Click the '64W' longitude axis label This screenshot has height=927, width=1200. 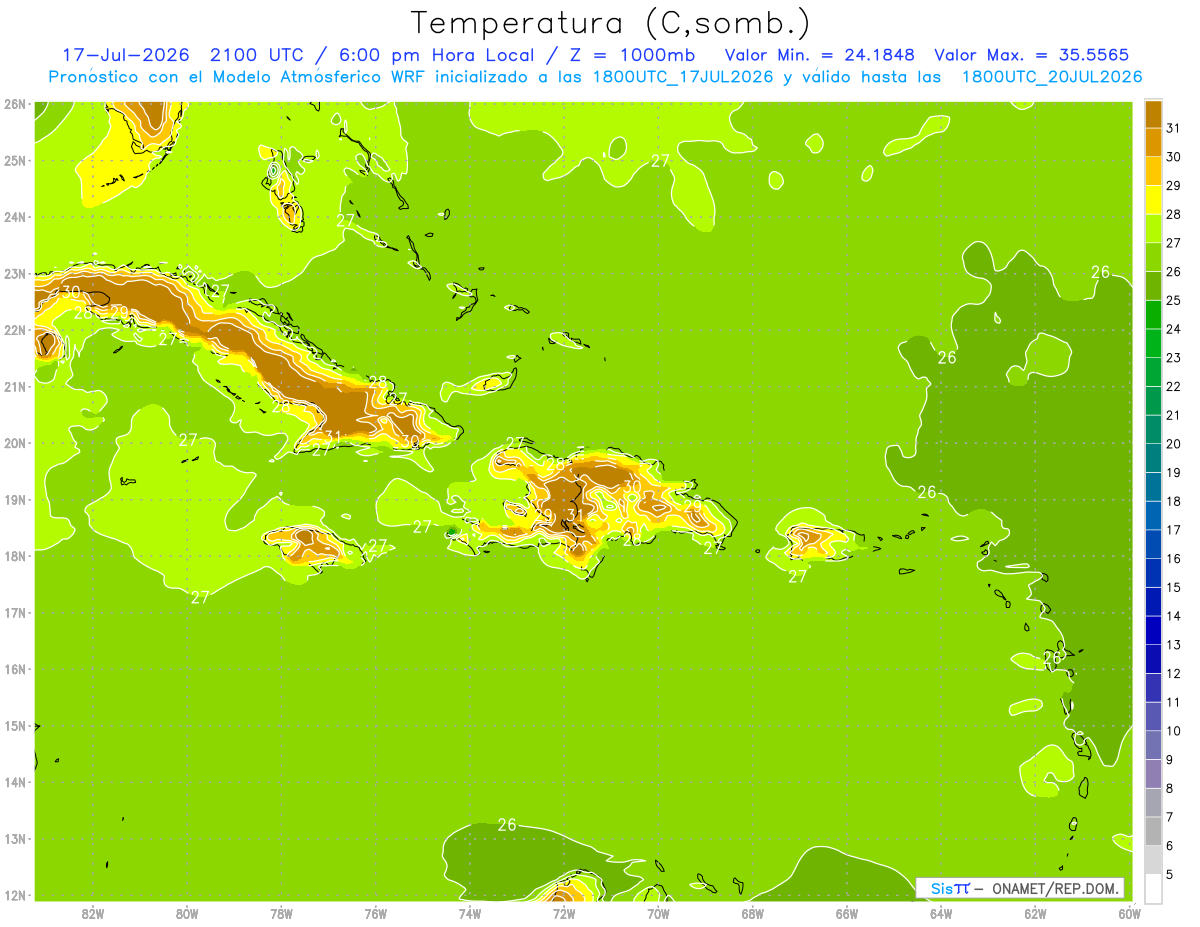(x=941, y=913)
